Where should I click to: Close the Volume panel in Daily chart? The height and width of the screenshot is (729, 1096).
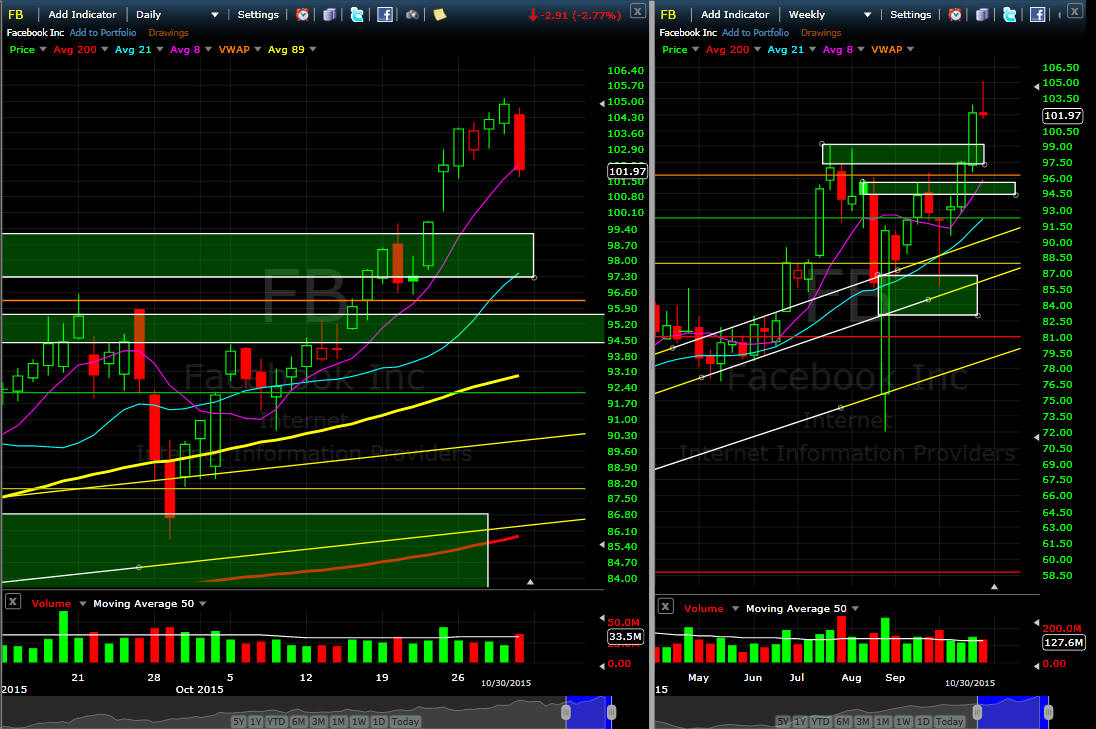click(13, 601)
